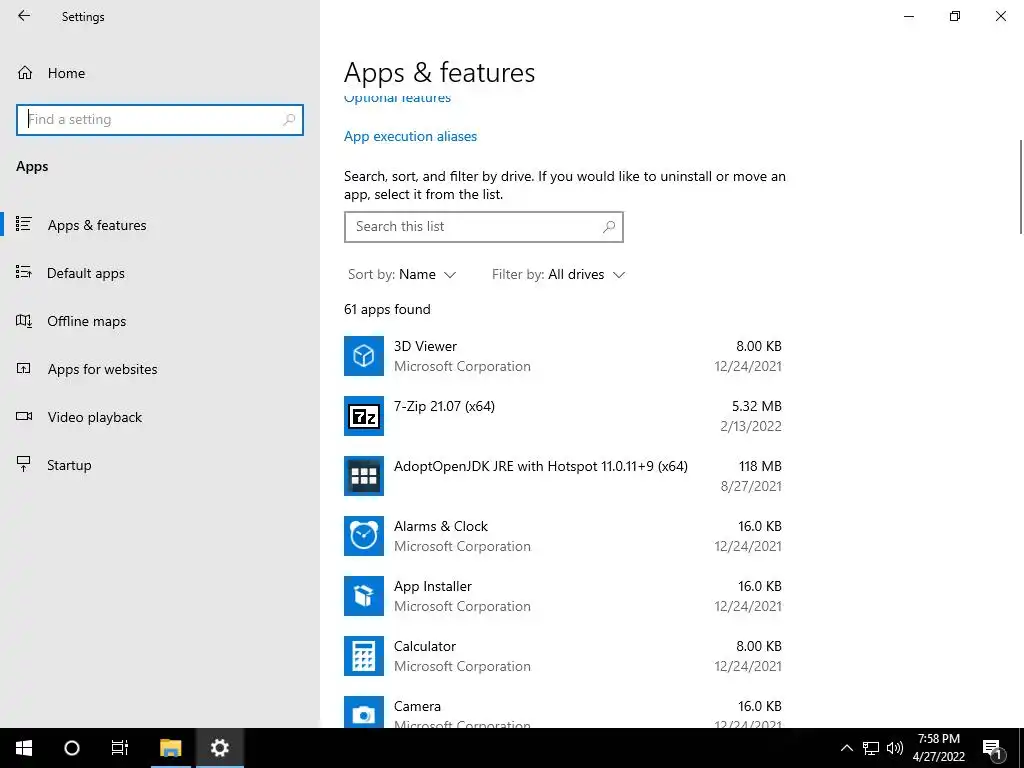Select the App Installer app icon
1024x768 pixels.
[x=364, y=596]
